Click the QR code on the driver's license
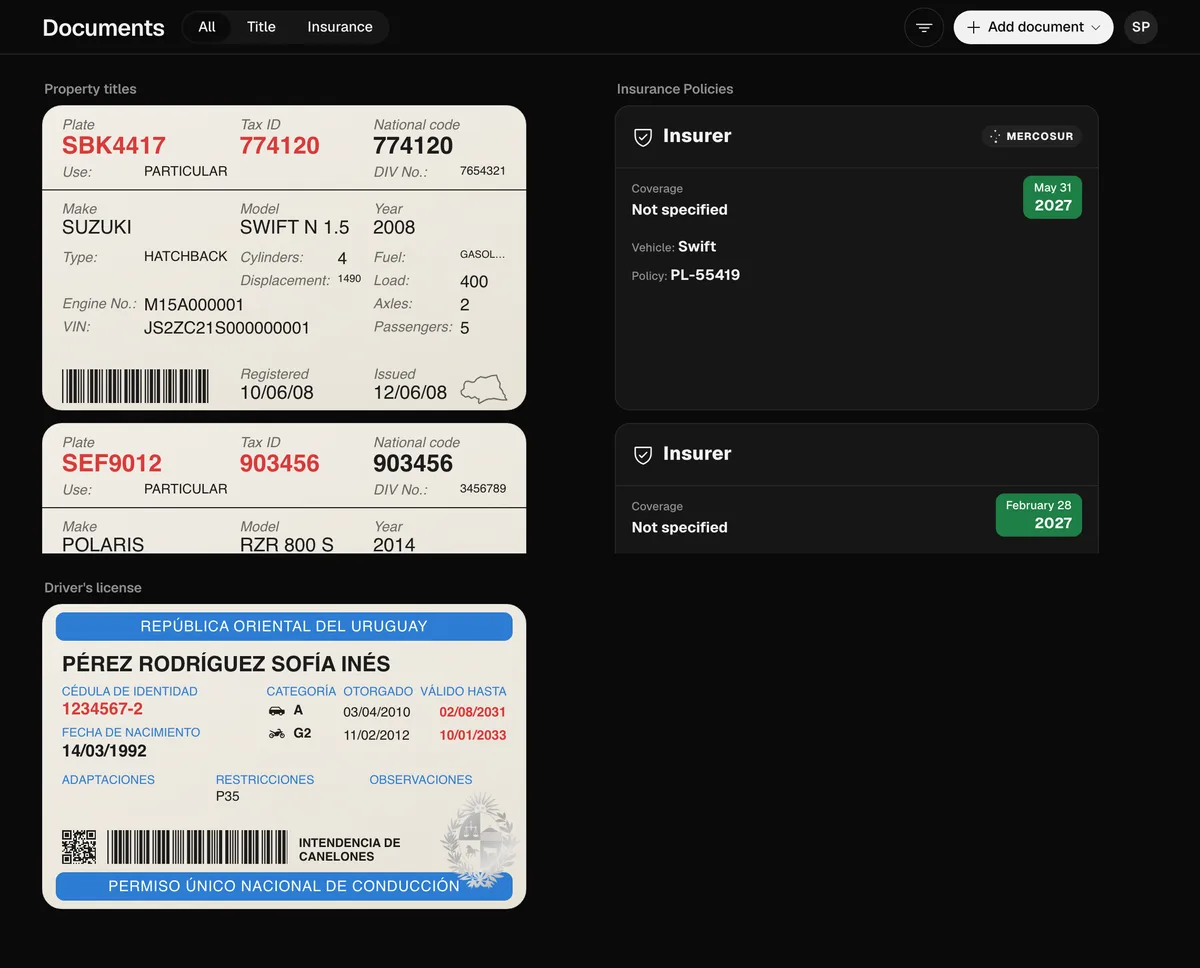The height and width of the screenshot is (968, 1200). point(79,847)
